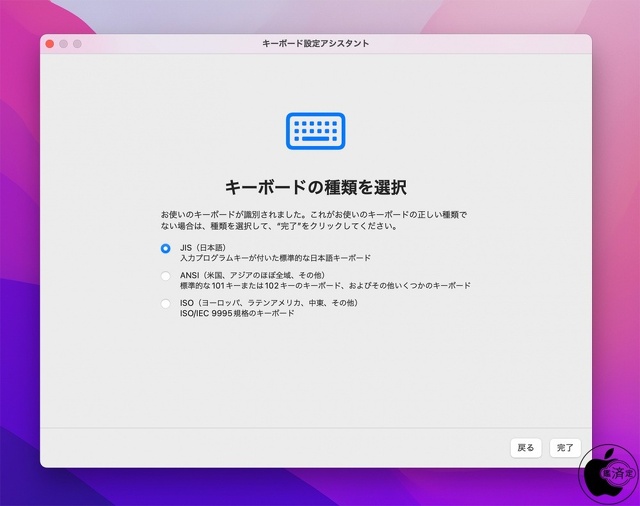Finish setup with the 完了 button
This screenshot has height=506, width=640.
[565, 447]
